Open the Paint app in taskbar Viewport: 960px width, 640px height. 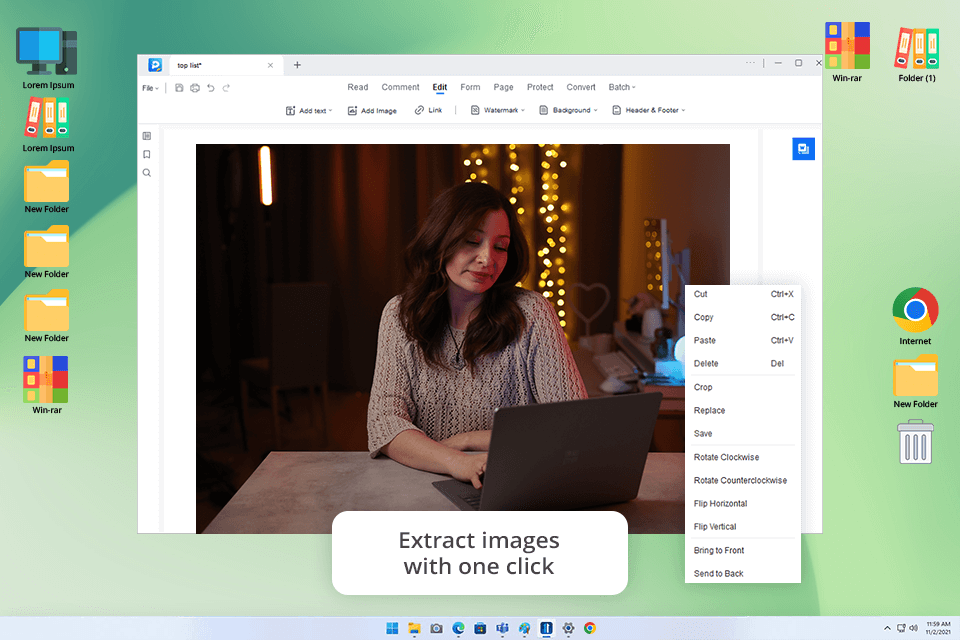coord(525,628)
